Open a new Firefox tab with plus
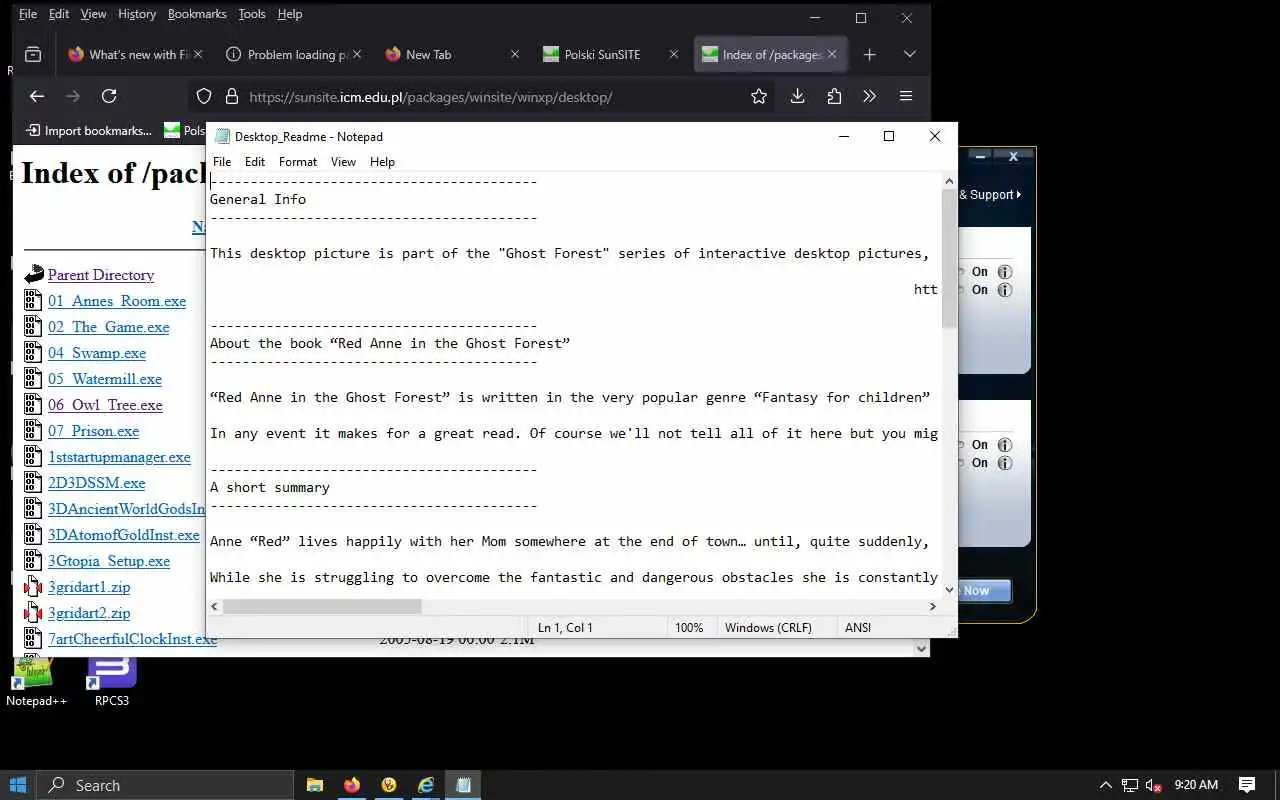The width and height of the screenshot is (1280, 800). 870,55
